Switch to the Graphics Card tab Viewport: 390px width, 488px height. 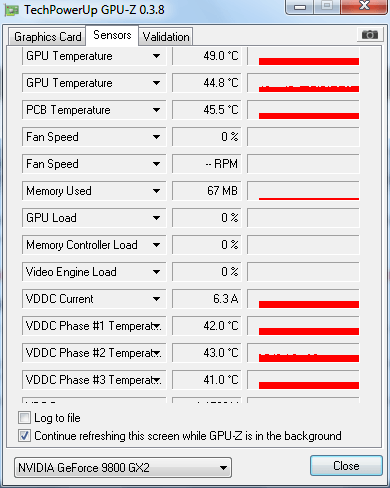(47, 37)
